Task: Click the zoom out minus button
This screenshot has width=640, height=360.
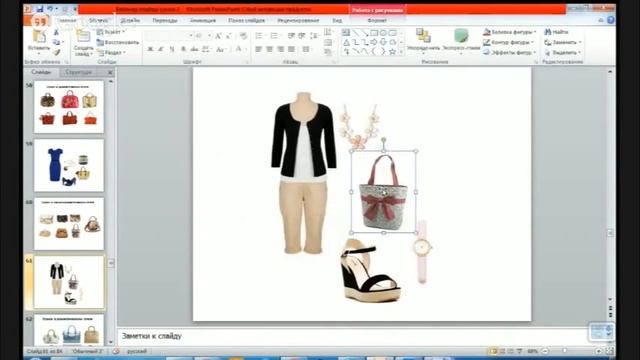Action: [545, 351]
